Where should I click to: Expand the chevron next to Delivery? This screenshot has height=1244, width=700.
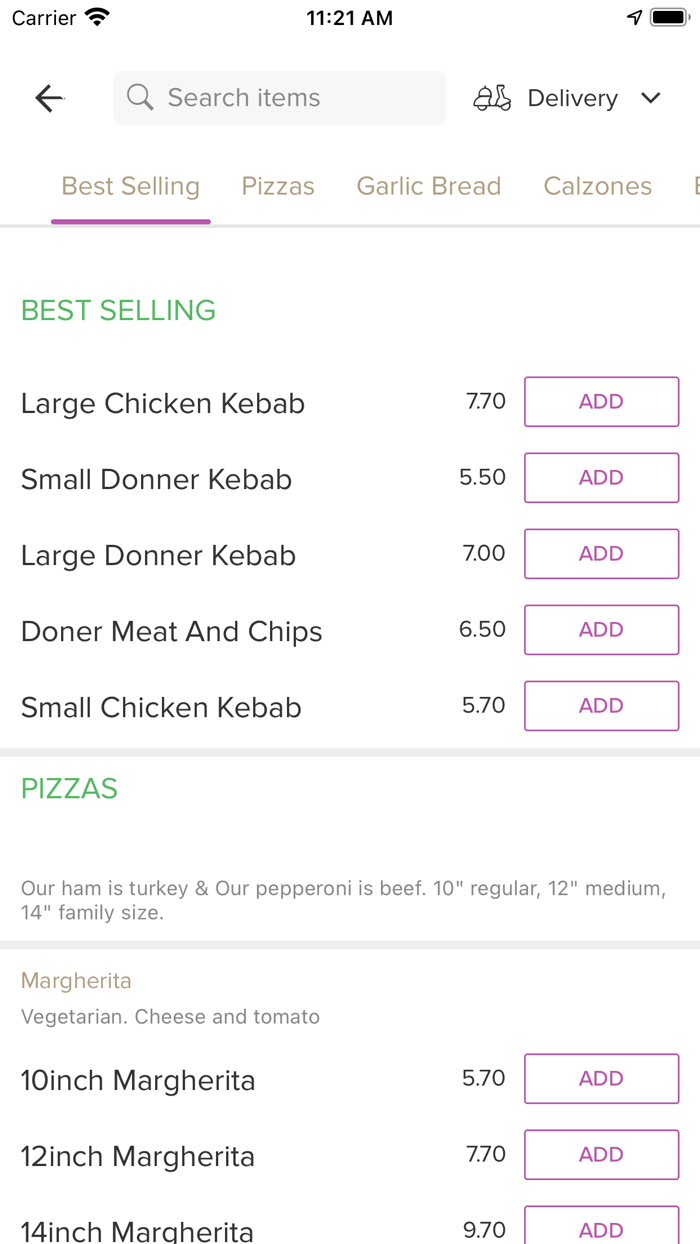point(650,98)
